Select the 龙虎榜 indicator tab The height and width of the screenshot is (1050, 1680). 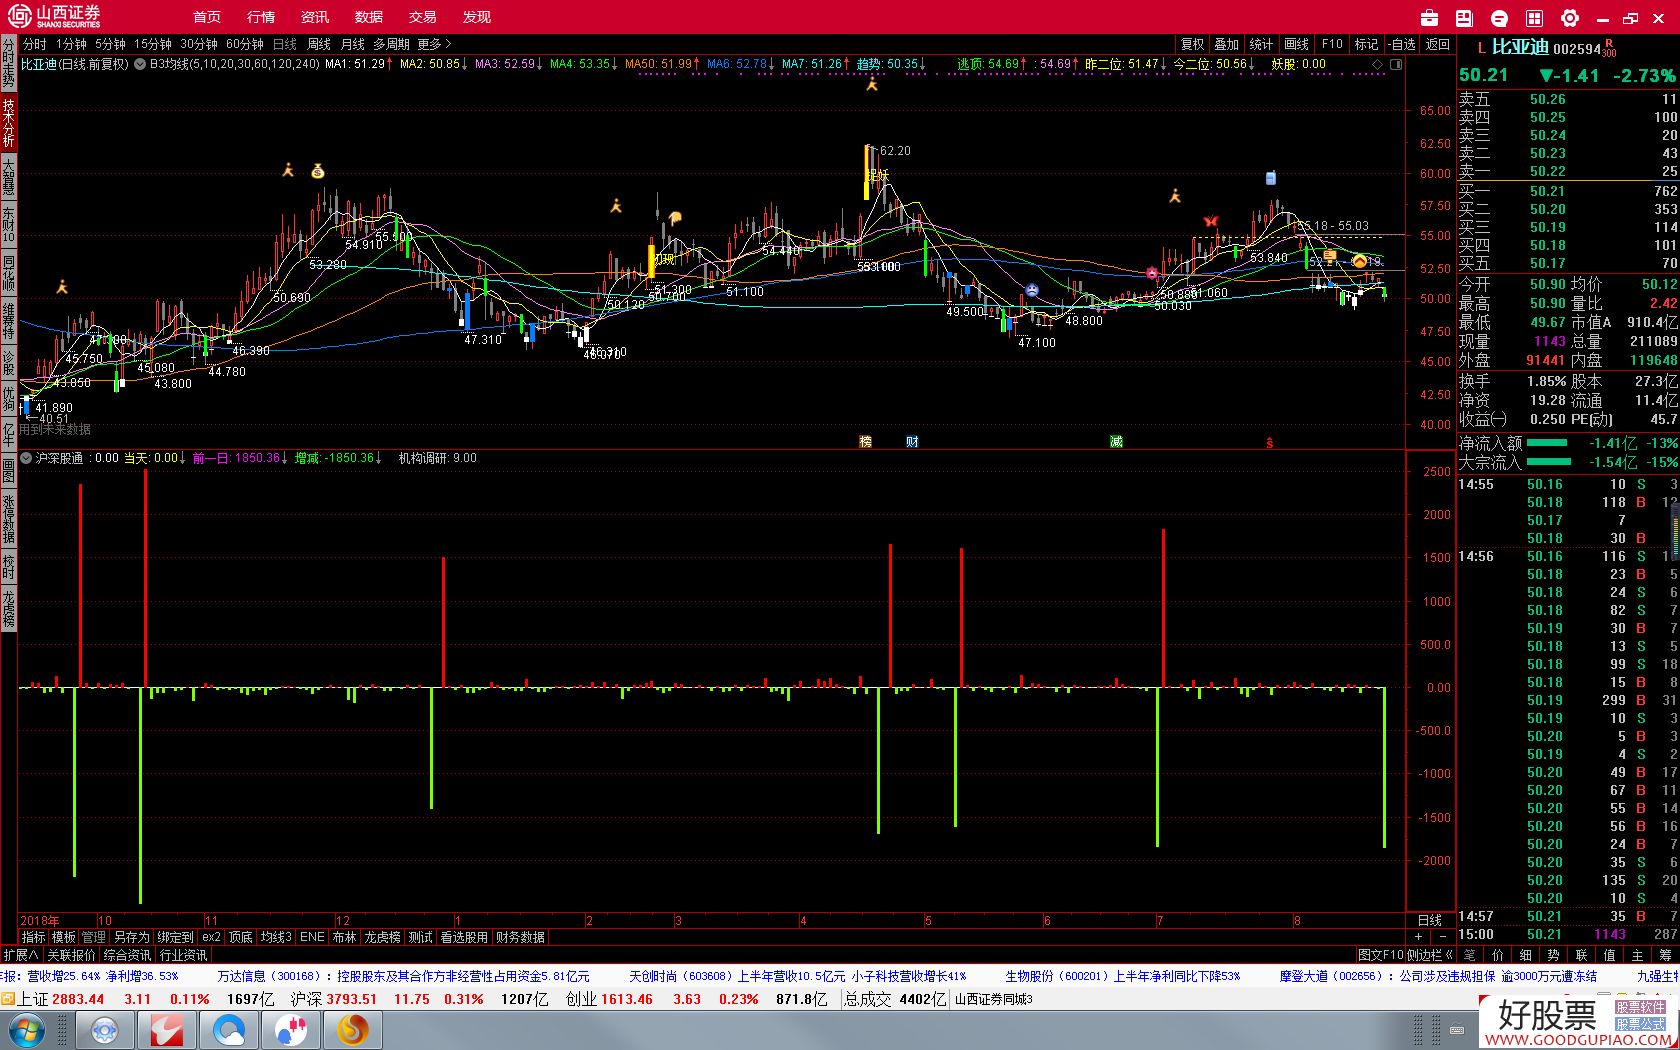(x=382, y=937)
